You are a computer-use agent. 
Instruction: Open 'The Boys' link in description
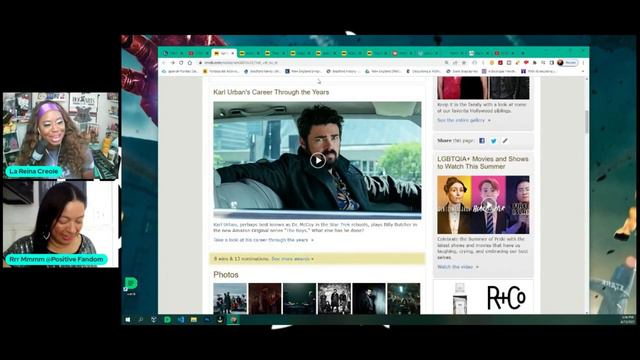[296, 231]
